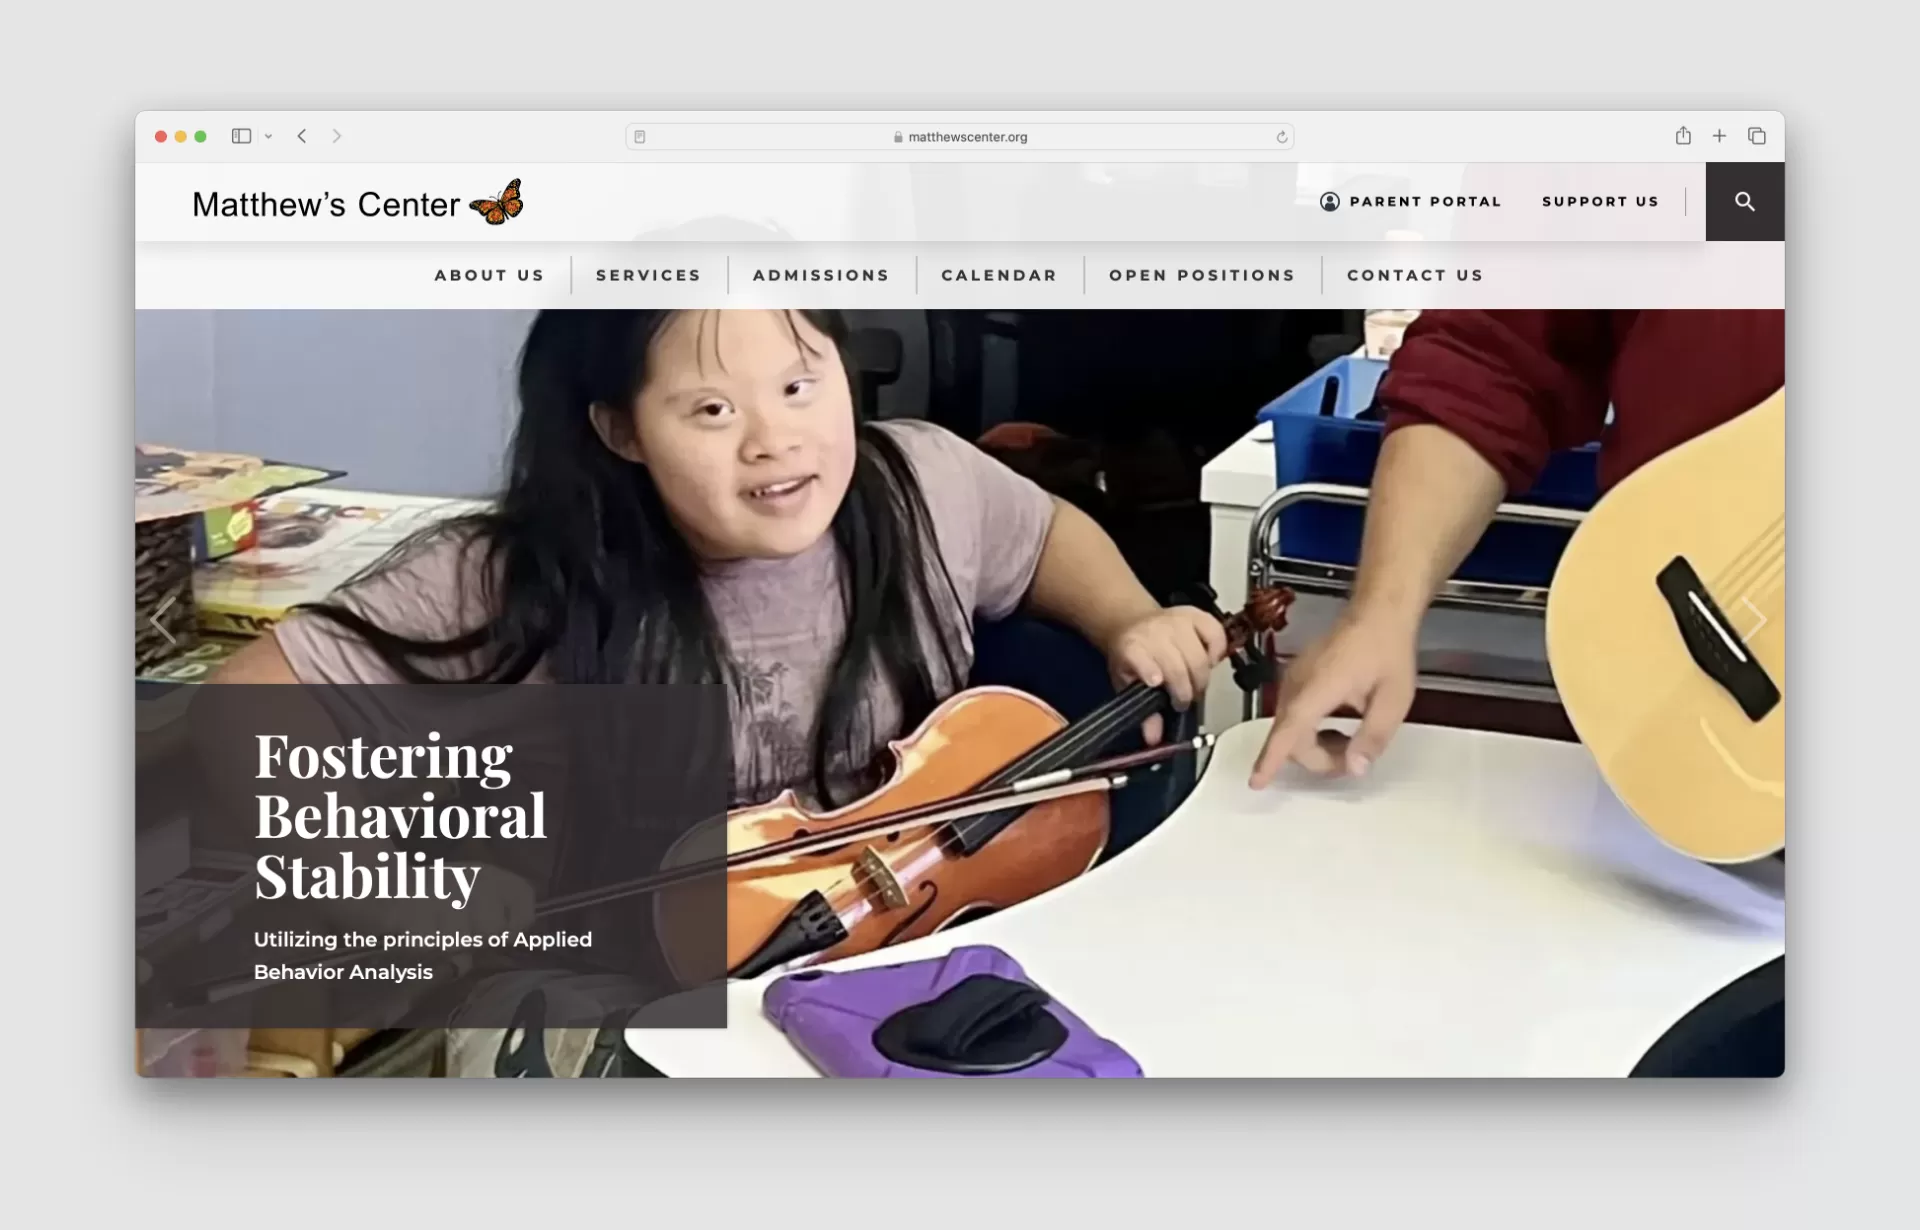This screenshot has height=1230, width=1920.
Task: Click the parent portal account icon
Action: click(x=1328, y=200)
